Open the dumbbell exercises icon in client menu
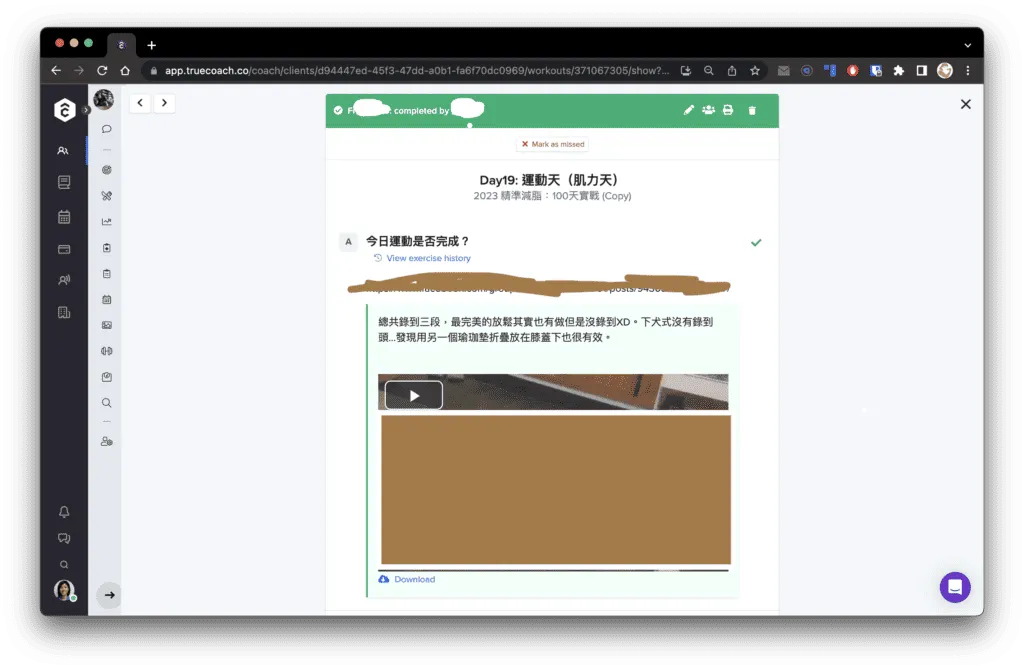Viewport: 1024px width, 669px height. [x=106, y=350]
